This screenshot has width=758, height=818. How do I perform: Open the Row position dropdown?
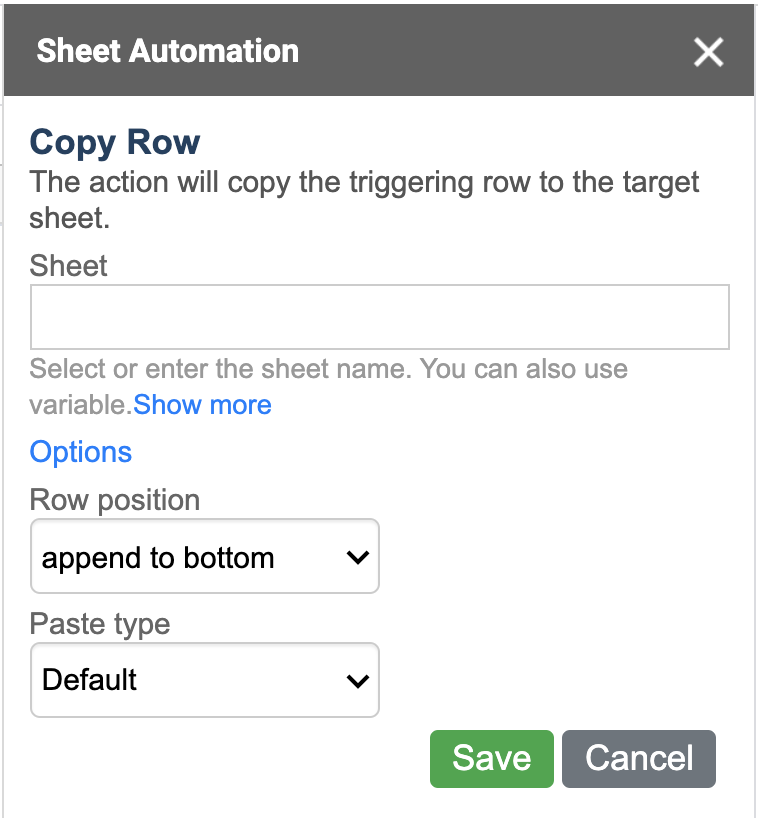[204, 556]
